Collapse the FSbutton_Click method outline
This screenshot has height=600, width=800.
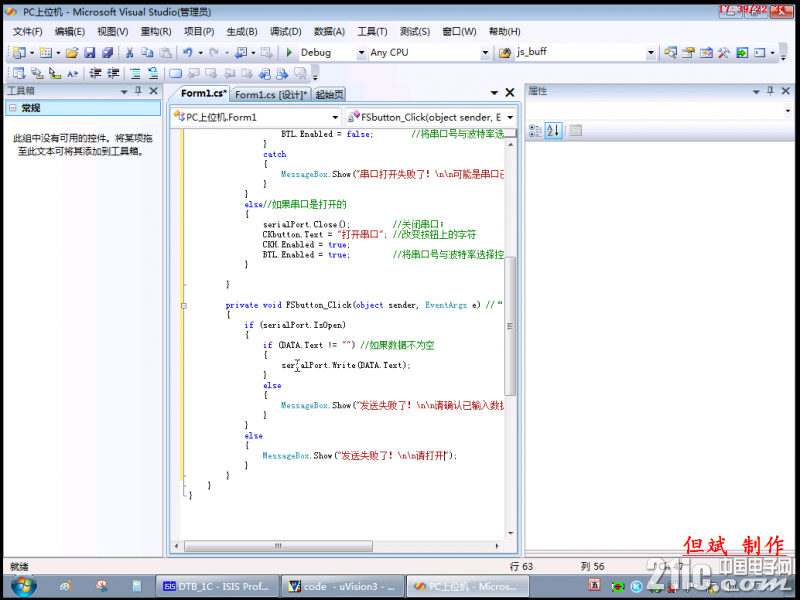[x=184, y=306]
